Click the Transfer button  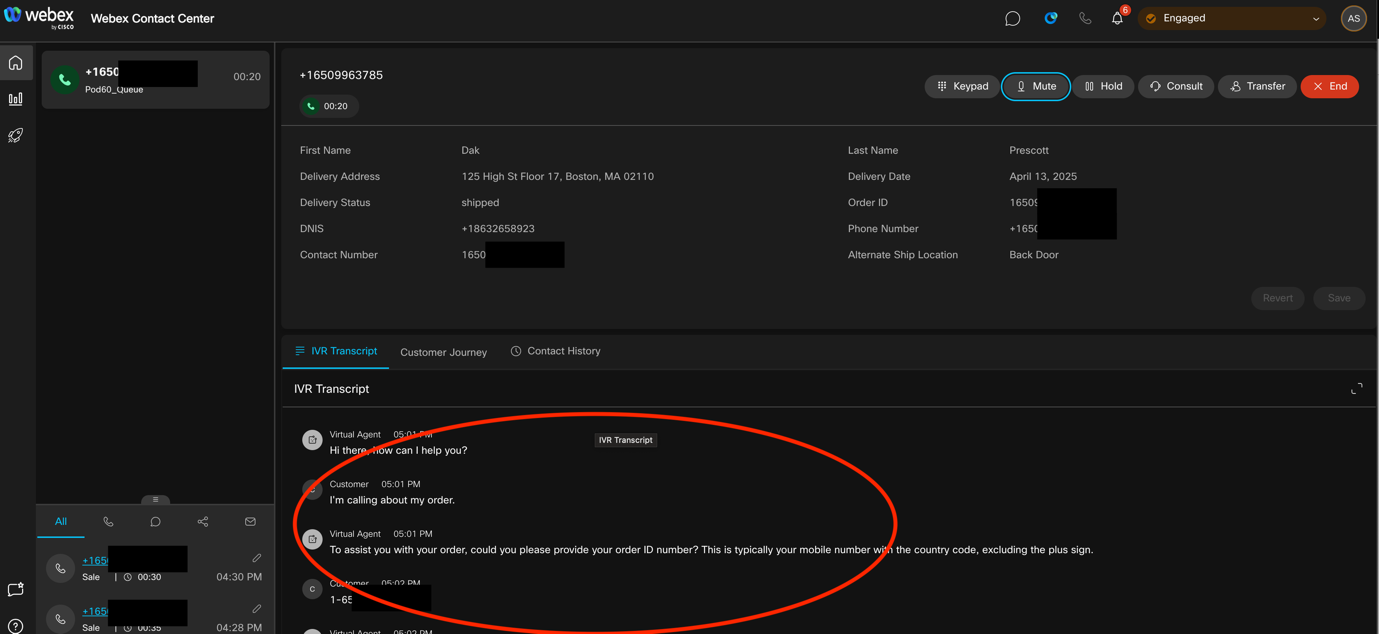[x=1257, y=86]
